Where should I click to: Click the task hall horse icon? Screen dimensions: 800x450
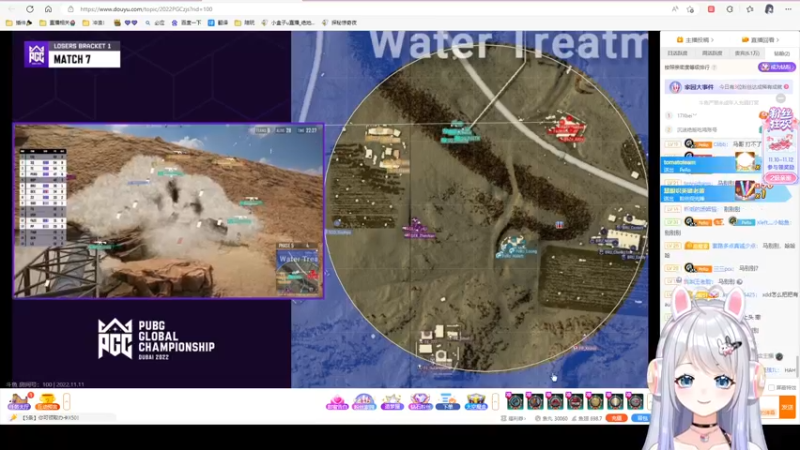(x=19, y=402)
